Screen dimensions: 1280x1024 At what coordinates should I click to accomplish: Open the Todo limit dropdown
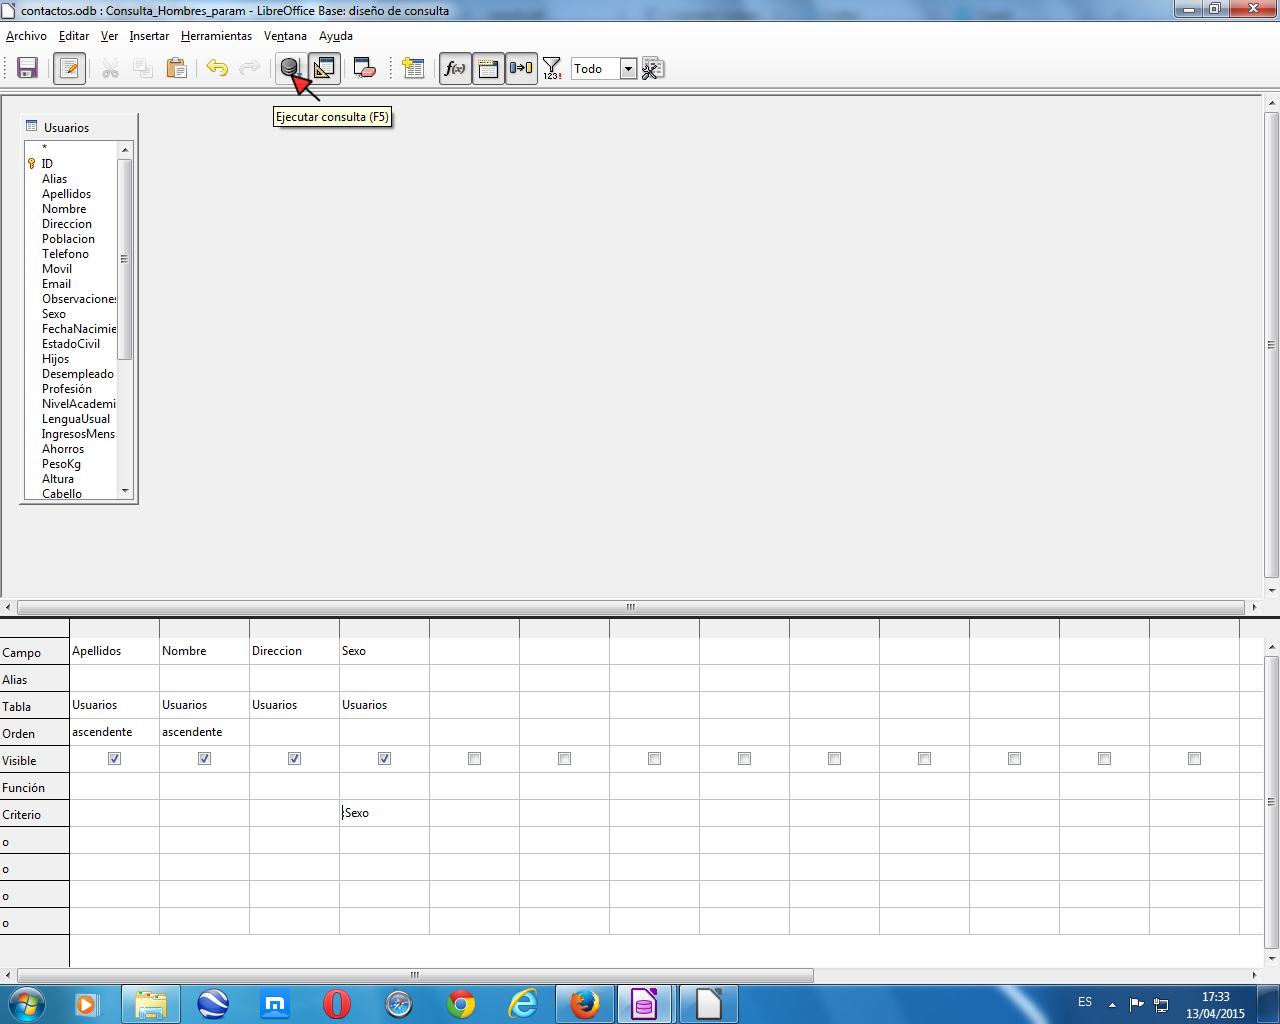coord(628,68)
